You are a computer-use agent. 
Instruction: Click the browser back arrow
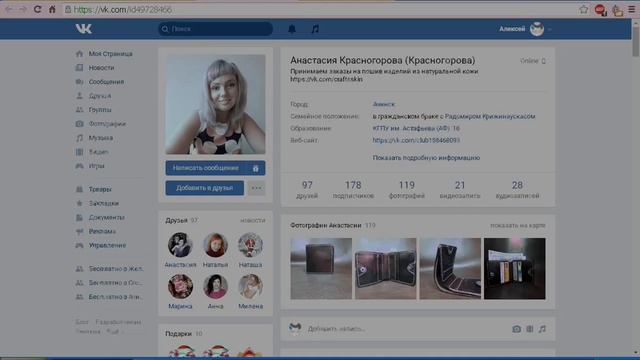(9, 9)
